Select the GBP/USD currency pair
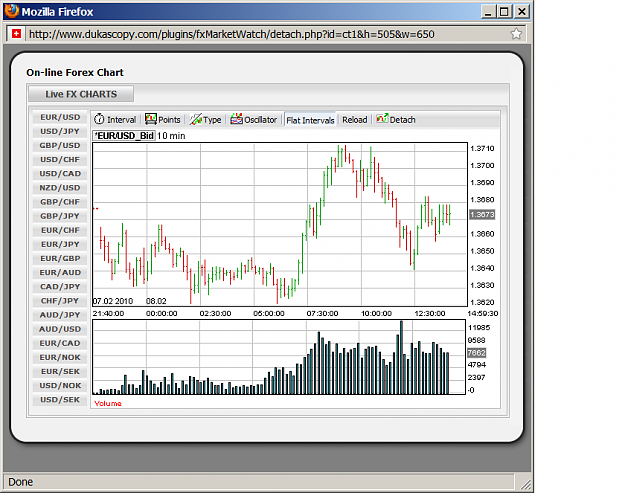625x493 pixels. [60, 145]
